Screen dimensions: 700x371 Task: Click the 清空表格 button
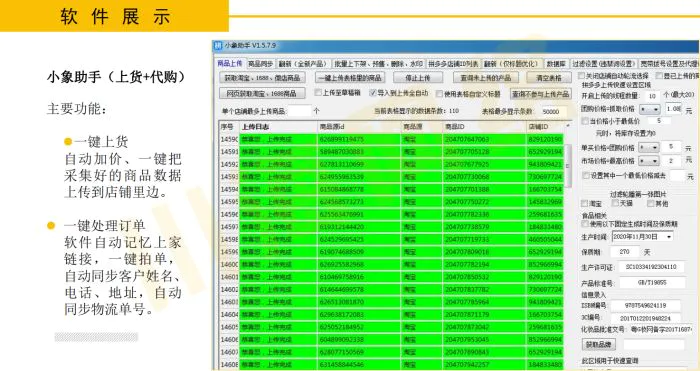click(549, 78)
